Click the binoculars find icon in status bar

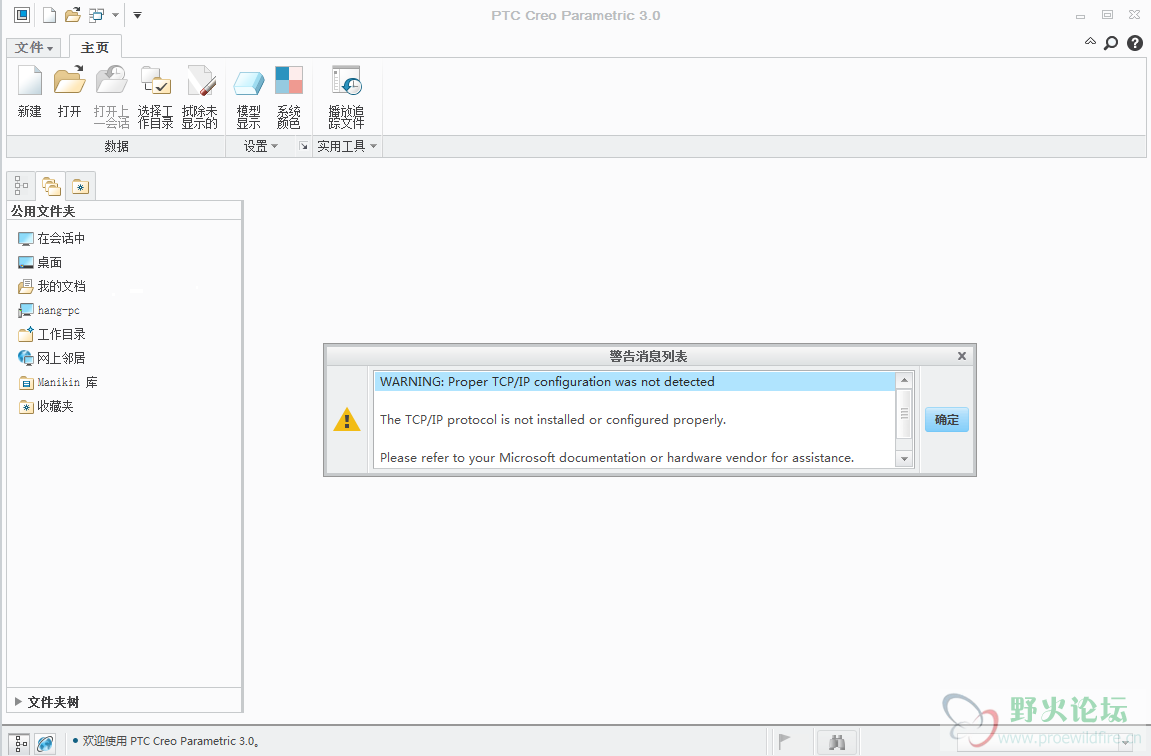(837, 742)
